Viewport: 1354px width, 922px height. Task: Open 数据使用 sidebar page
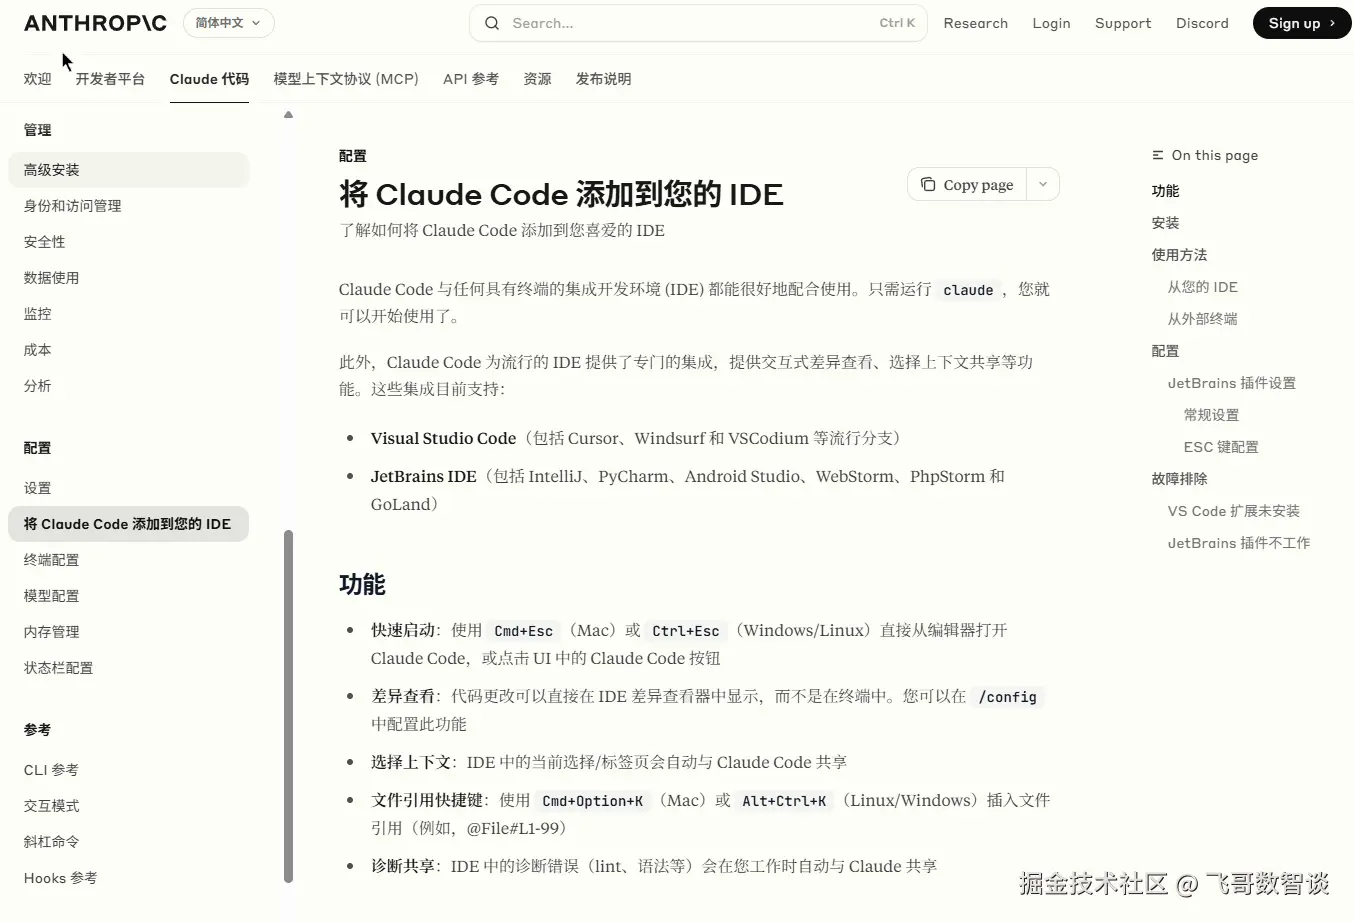(x=128, y=278)
